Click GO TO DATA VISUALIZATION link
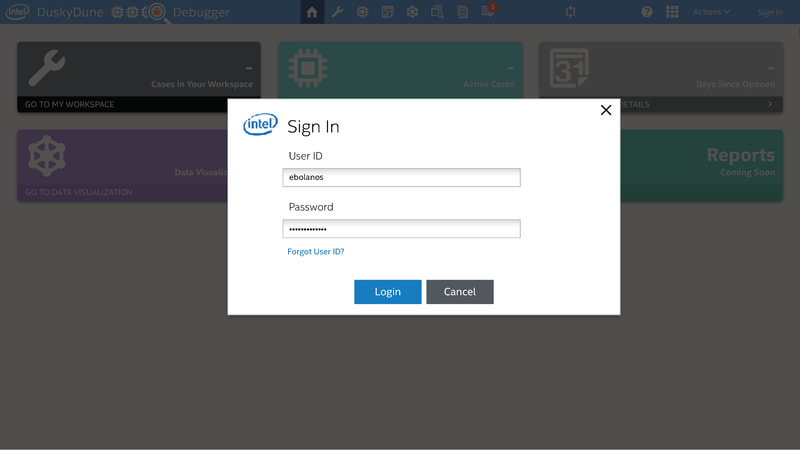Image resolution: width=800 pixels, height=450 pixels. [x=79, y=192]
